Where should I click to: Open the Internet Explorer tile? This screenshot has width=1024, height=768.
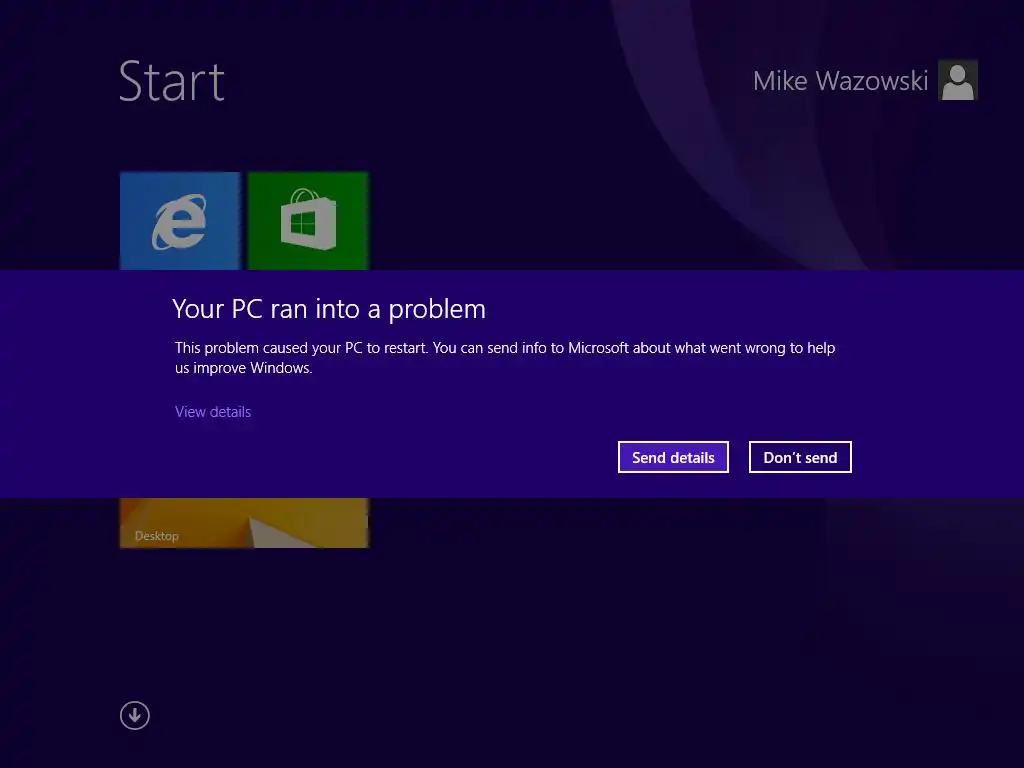180,221
